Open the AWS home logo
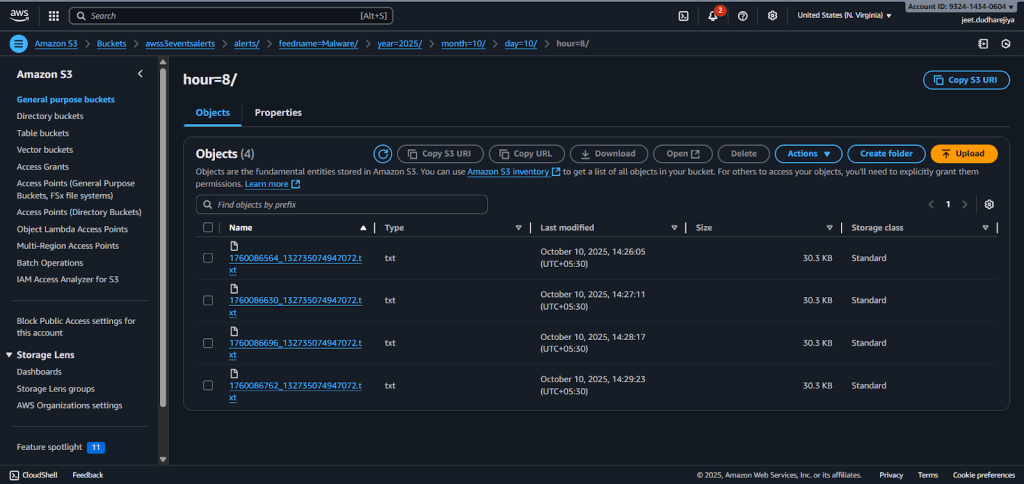This screenshot has width=1024, height=484. tap(19, 16)
